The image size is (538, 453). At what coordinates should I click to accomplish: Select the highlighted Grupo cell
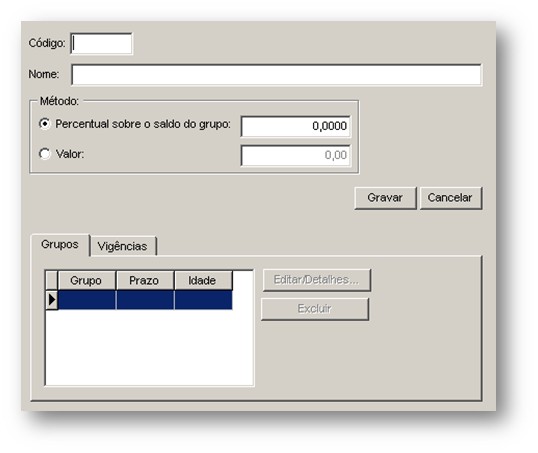86,300
